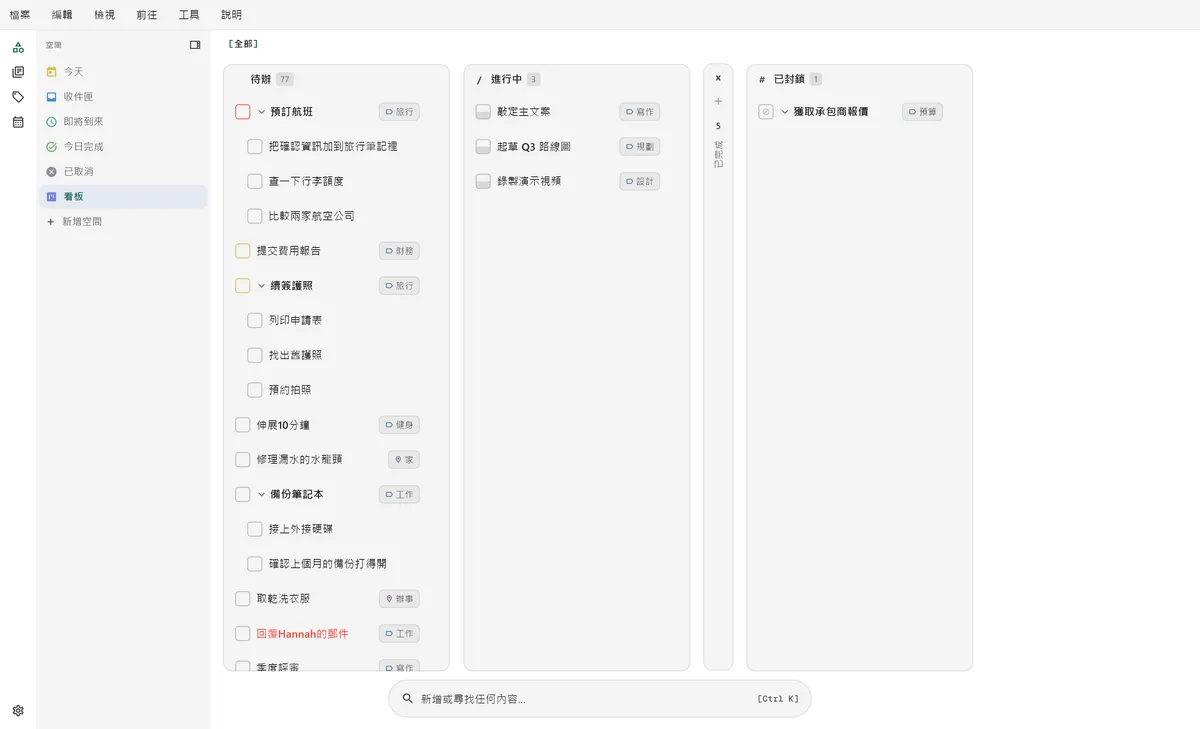Toggle the blocked checkbox for 獲取承包商報價
The height and width of the screenshot is (729, 1200).
tap(766, 112)
